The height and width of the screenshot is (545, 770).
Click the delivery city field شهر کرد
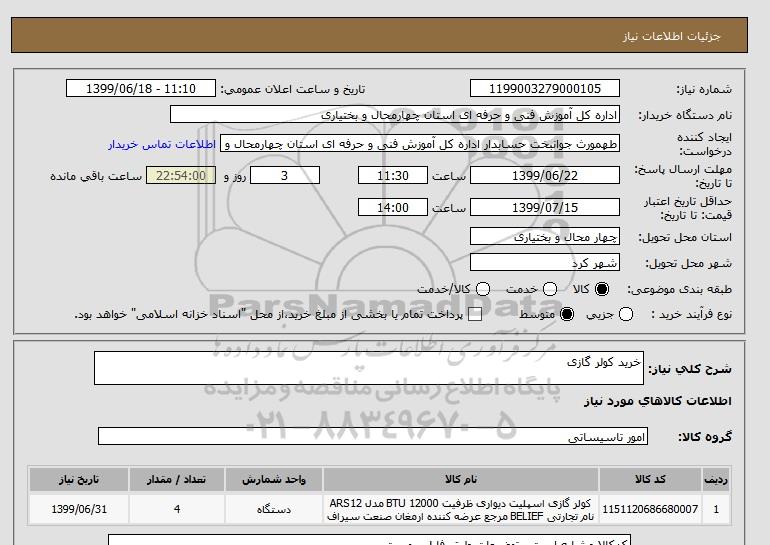click(x=545, y=263)
